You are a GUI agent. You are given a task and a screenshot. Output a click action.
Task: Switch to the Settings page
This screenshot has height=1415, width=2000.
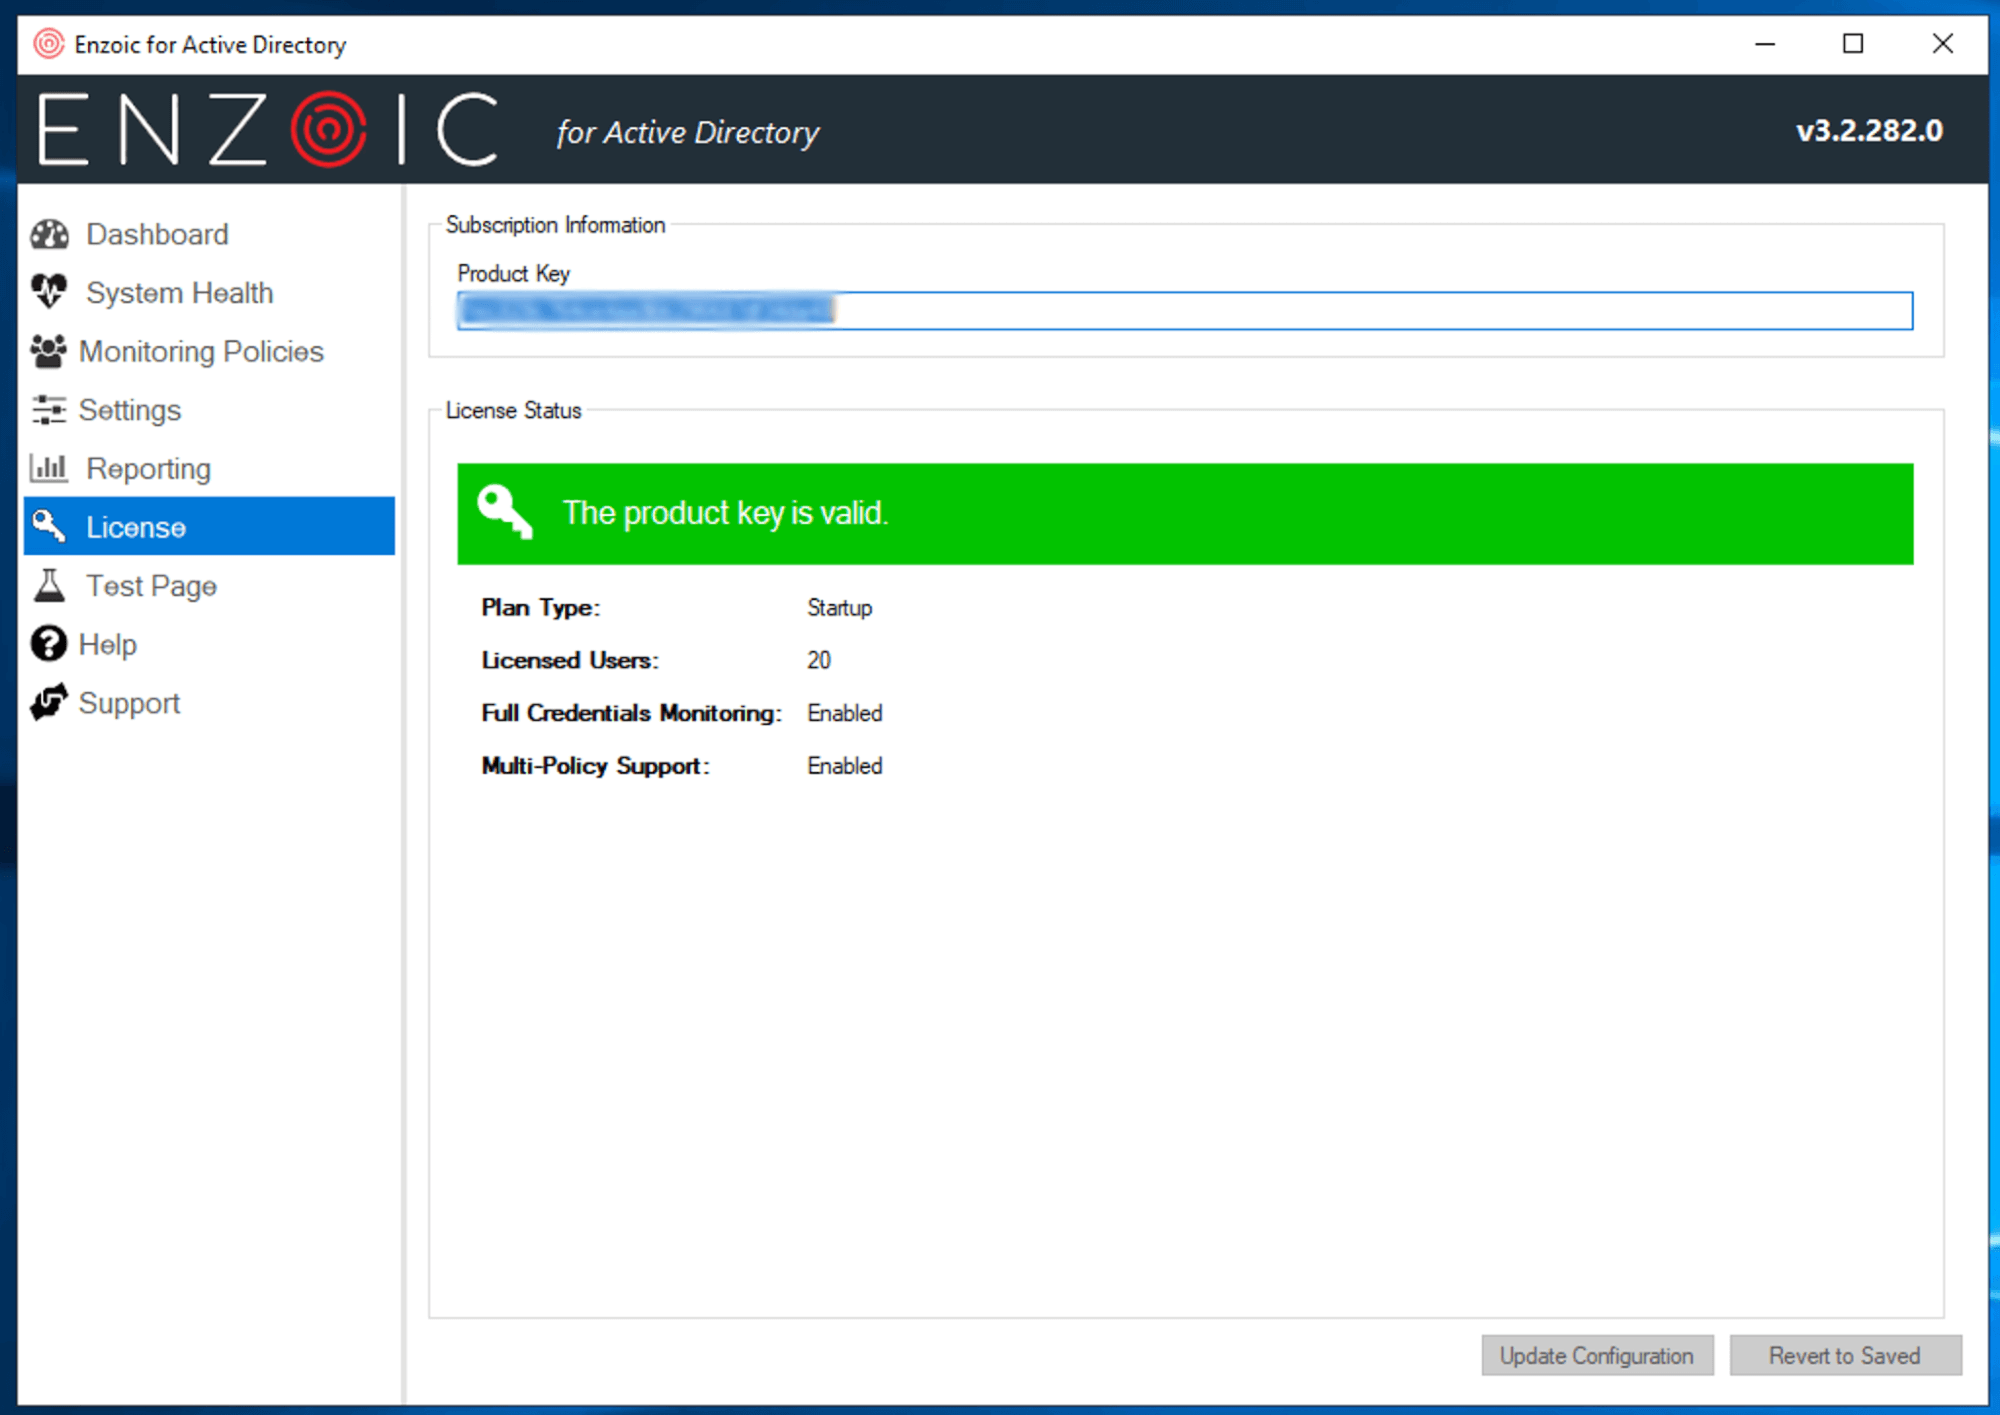pyautogui.click(x=208, y=409)
